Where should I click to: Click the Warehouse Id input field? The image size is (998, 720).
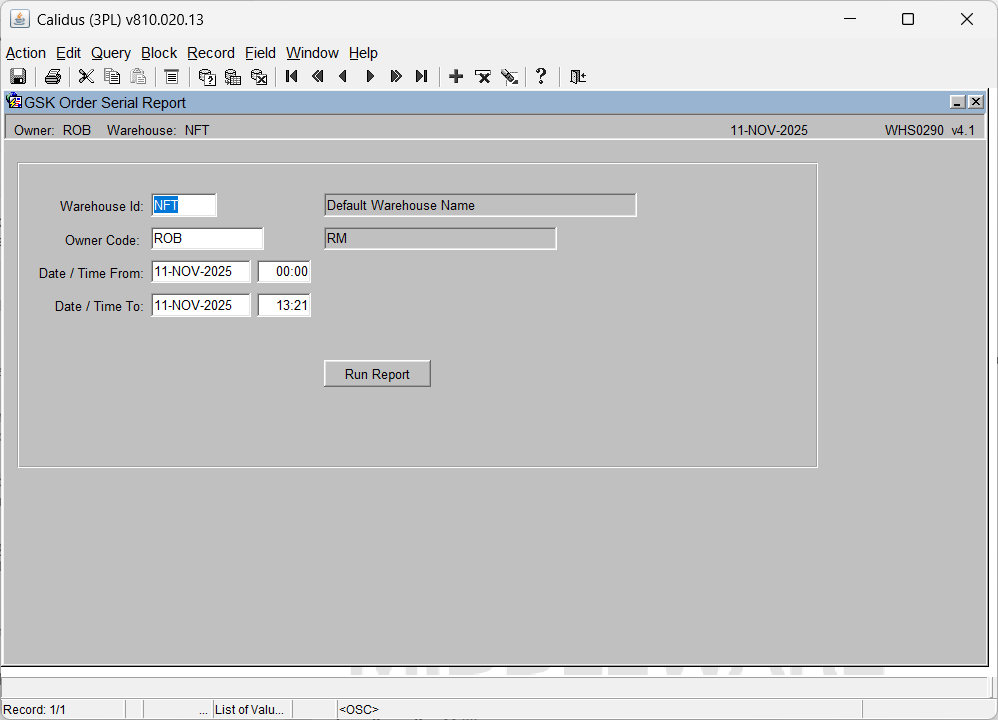[x=183, y=206]
